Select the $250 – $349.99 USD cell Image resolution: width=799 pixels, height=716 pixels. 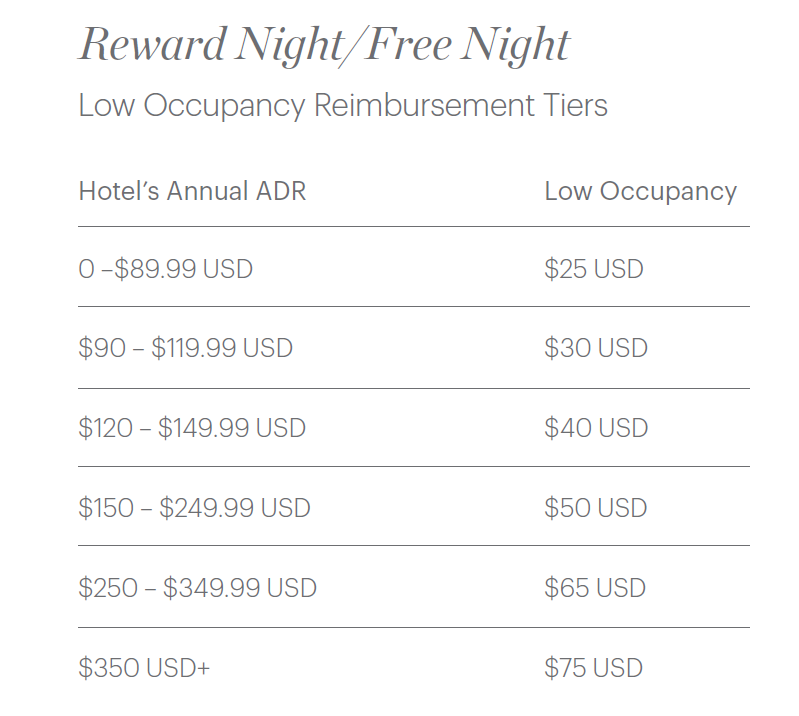click(x=197, y=588)
